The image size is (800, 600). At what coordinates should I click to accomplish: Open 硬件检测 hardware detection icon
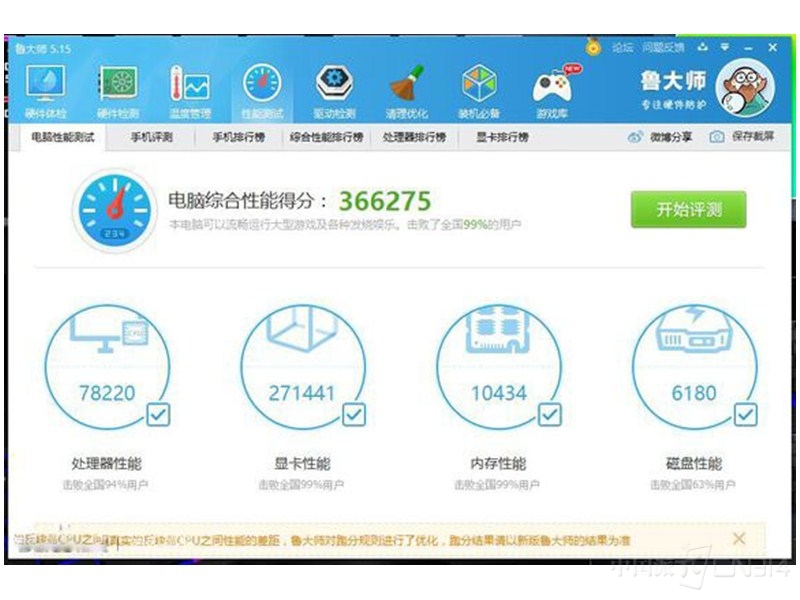117,86
